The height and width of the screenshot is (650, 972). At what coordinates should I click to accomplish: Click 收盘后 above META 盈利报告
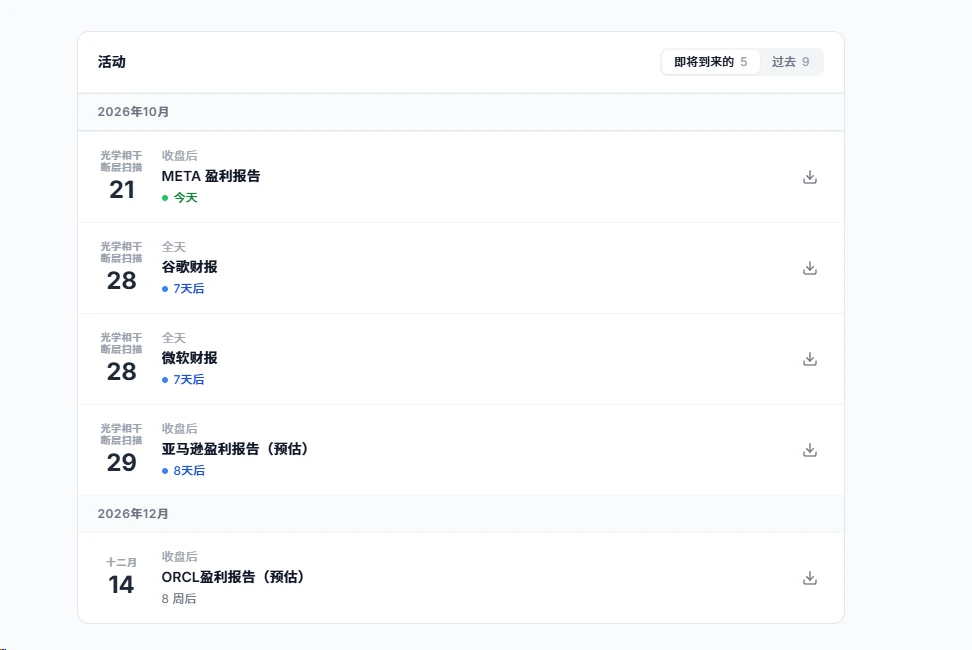click(180, 156)
